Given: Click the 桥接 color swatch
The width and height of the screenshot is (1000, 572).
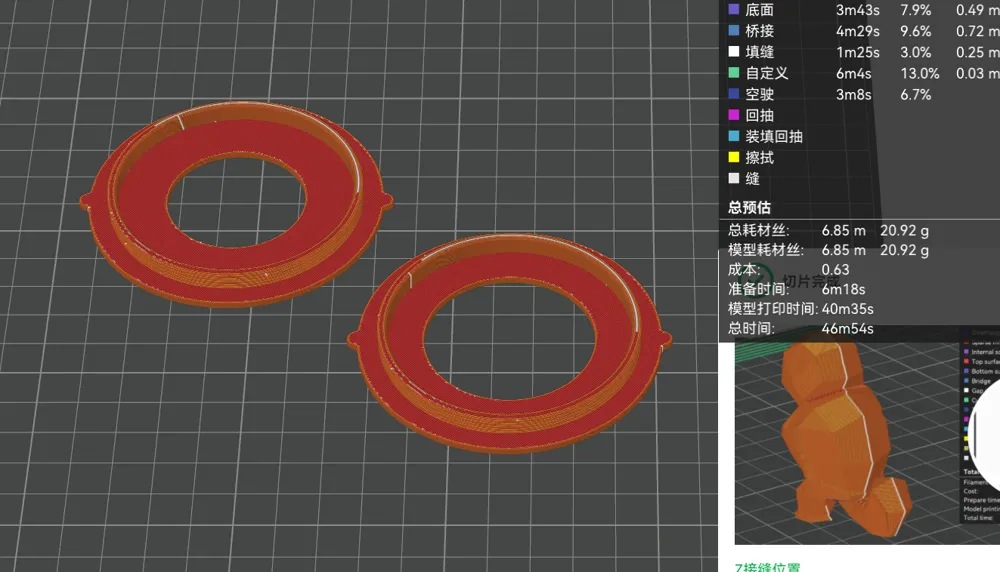Looking at the screenshot, I should point(734,31).
